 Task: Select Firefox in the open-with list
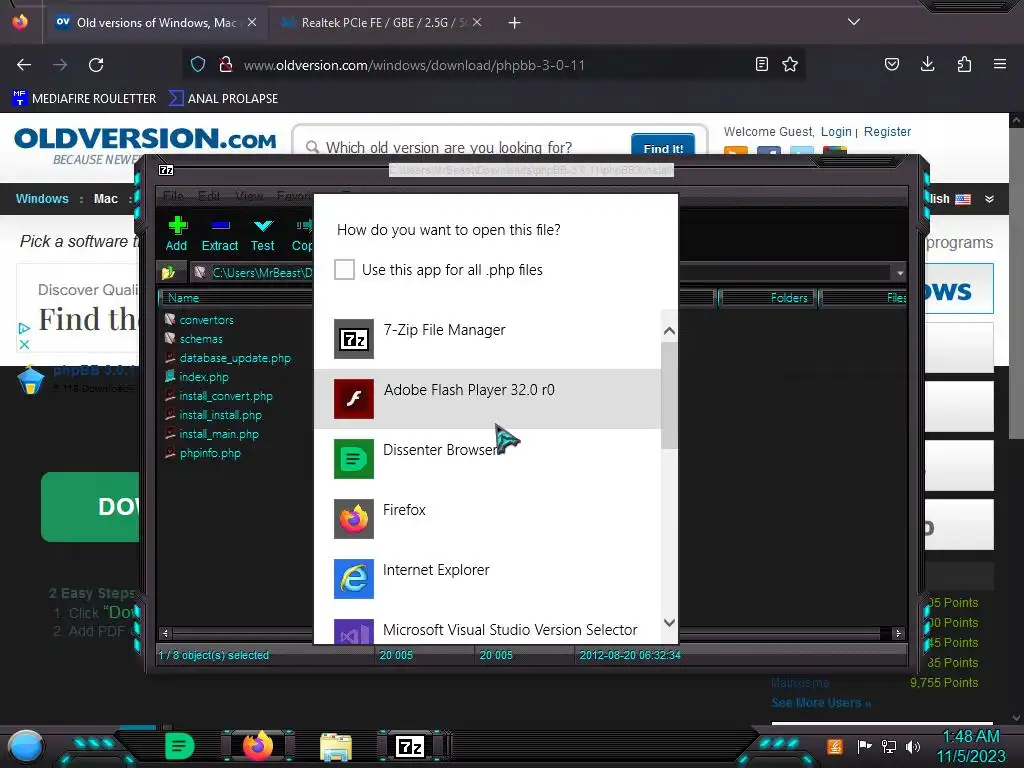point(487,519)
